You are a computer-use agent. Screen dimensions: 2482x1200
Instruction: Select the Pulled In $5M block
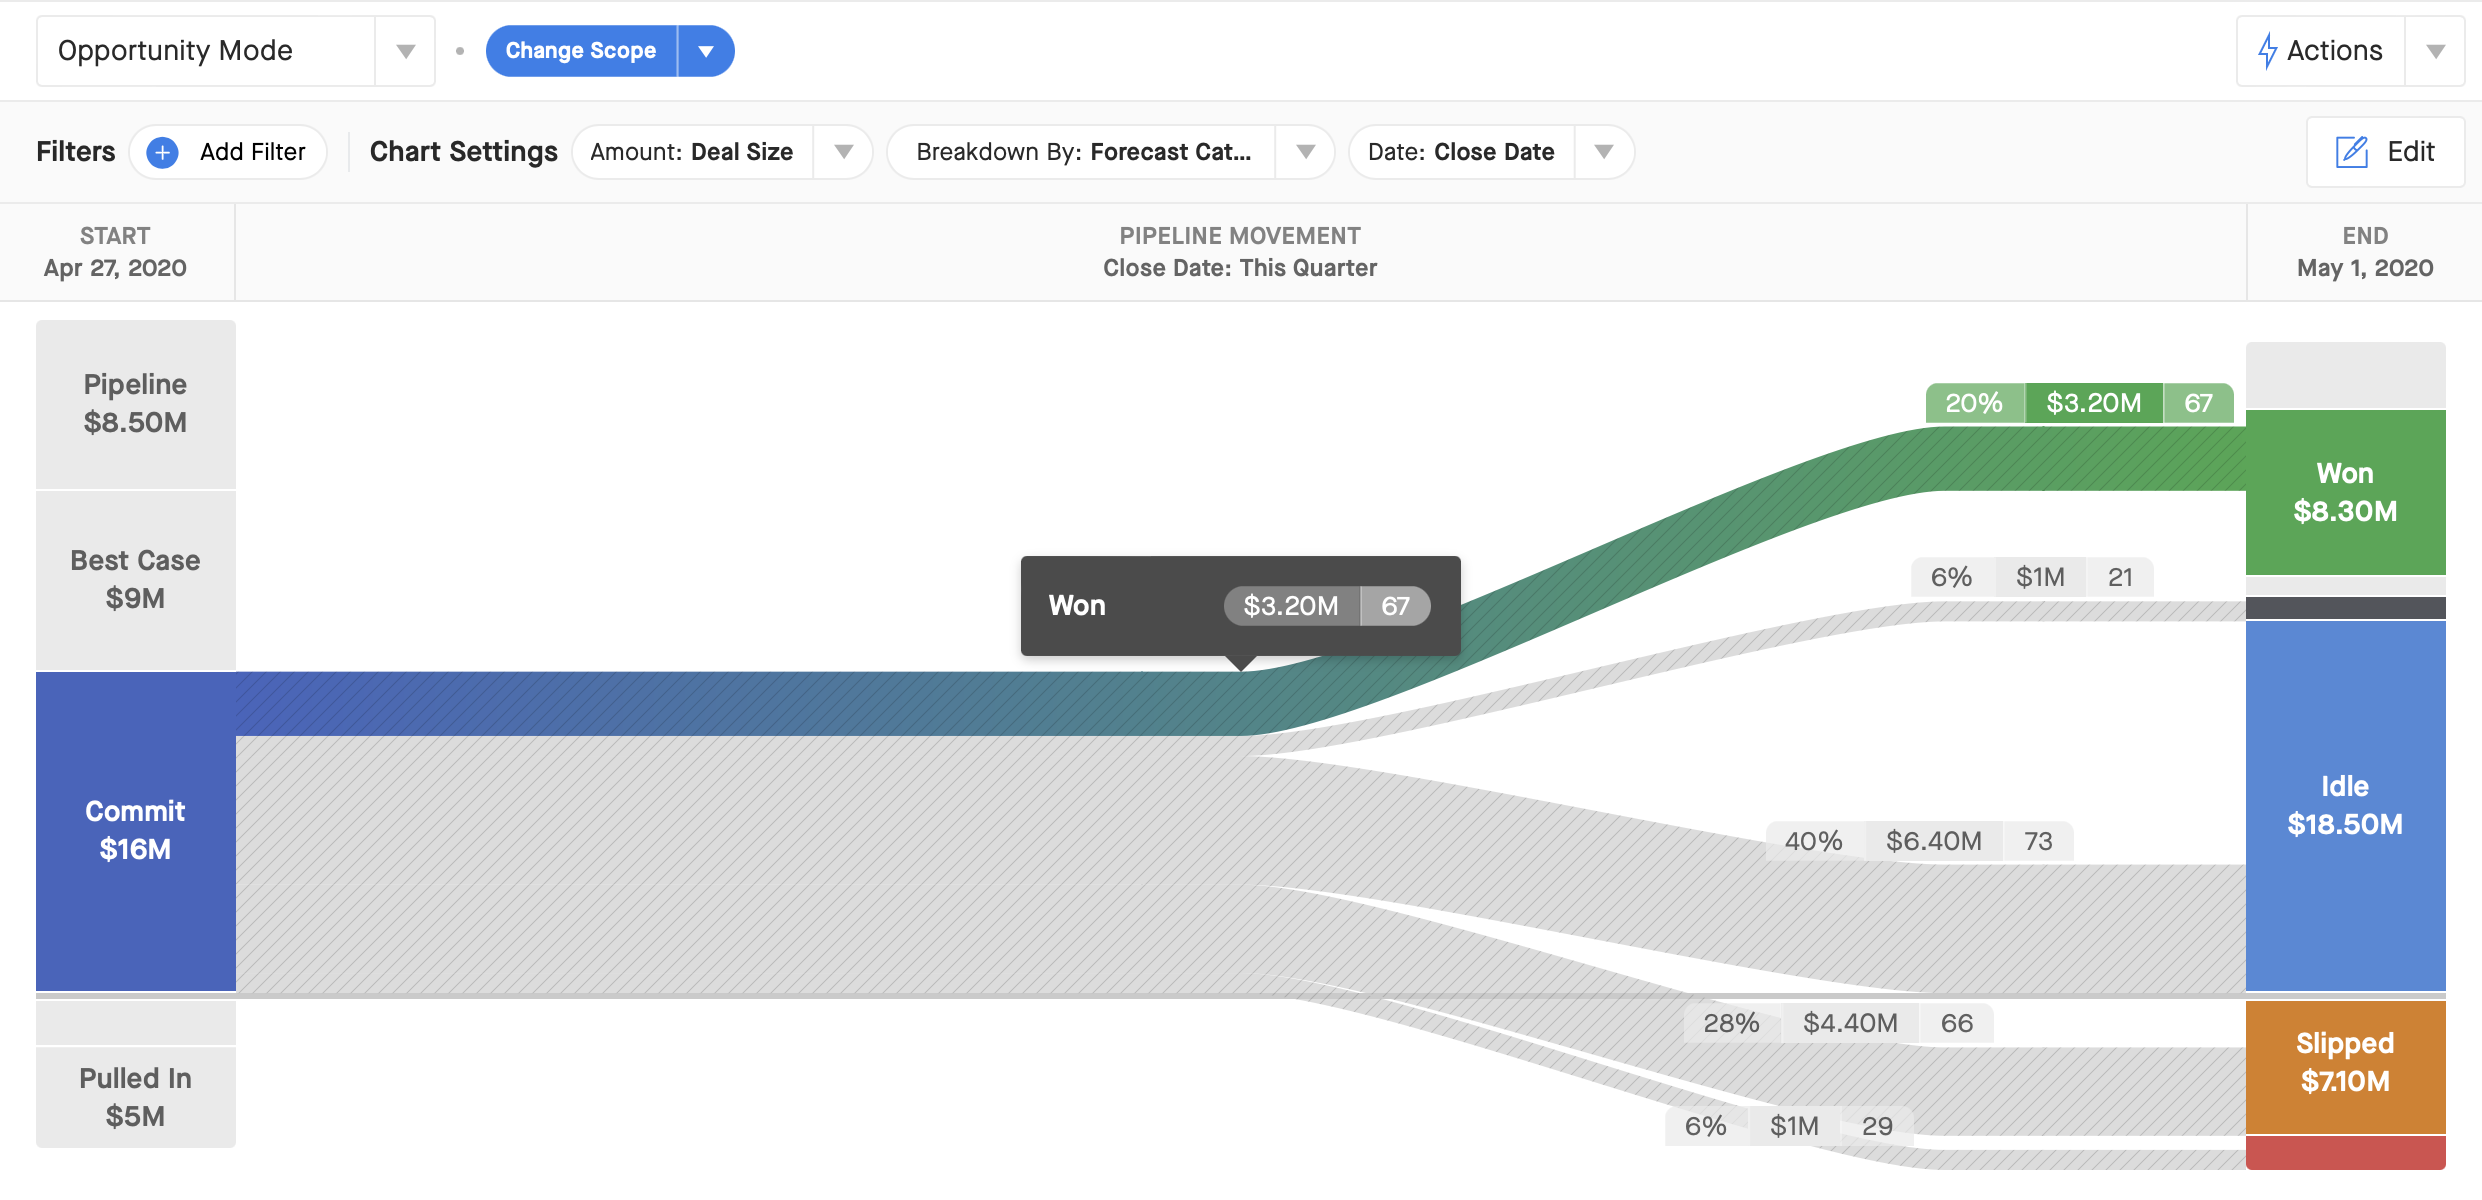[136, 1097]
